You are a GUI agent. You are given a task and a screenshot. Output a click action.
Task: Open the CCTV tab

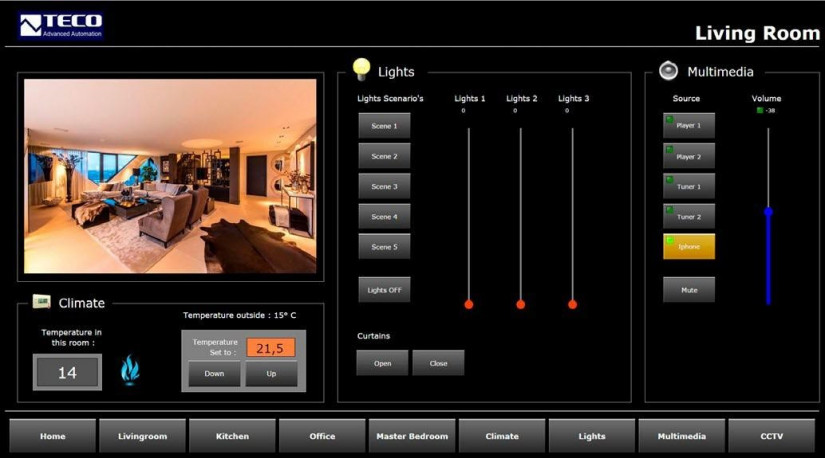tap(771, 436)
